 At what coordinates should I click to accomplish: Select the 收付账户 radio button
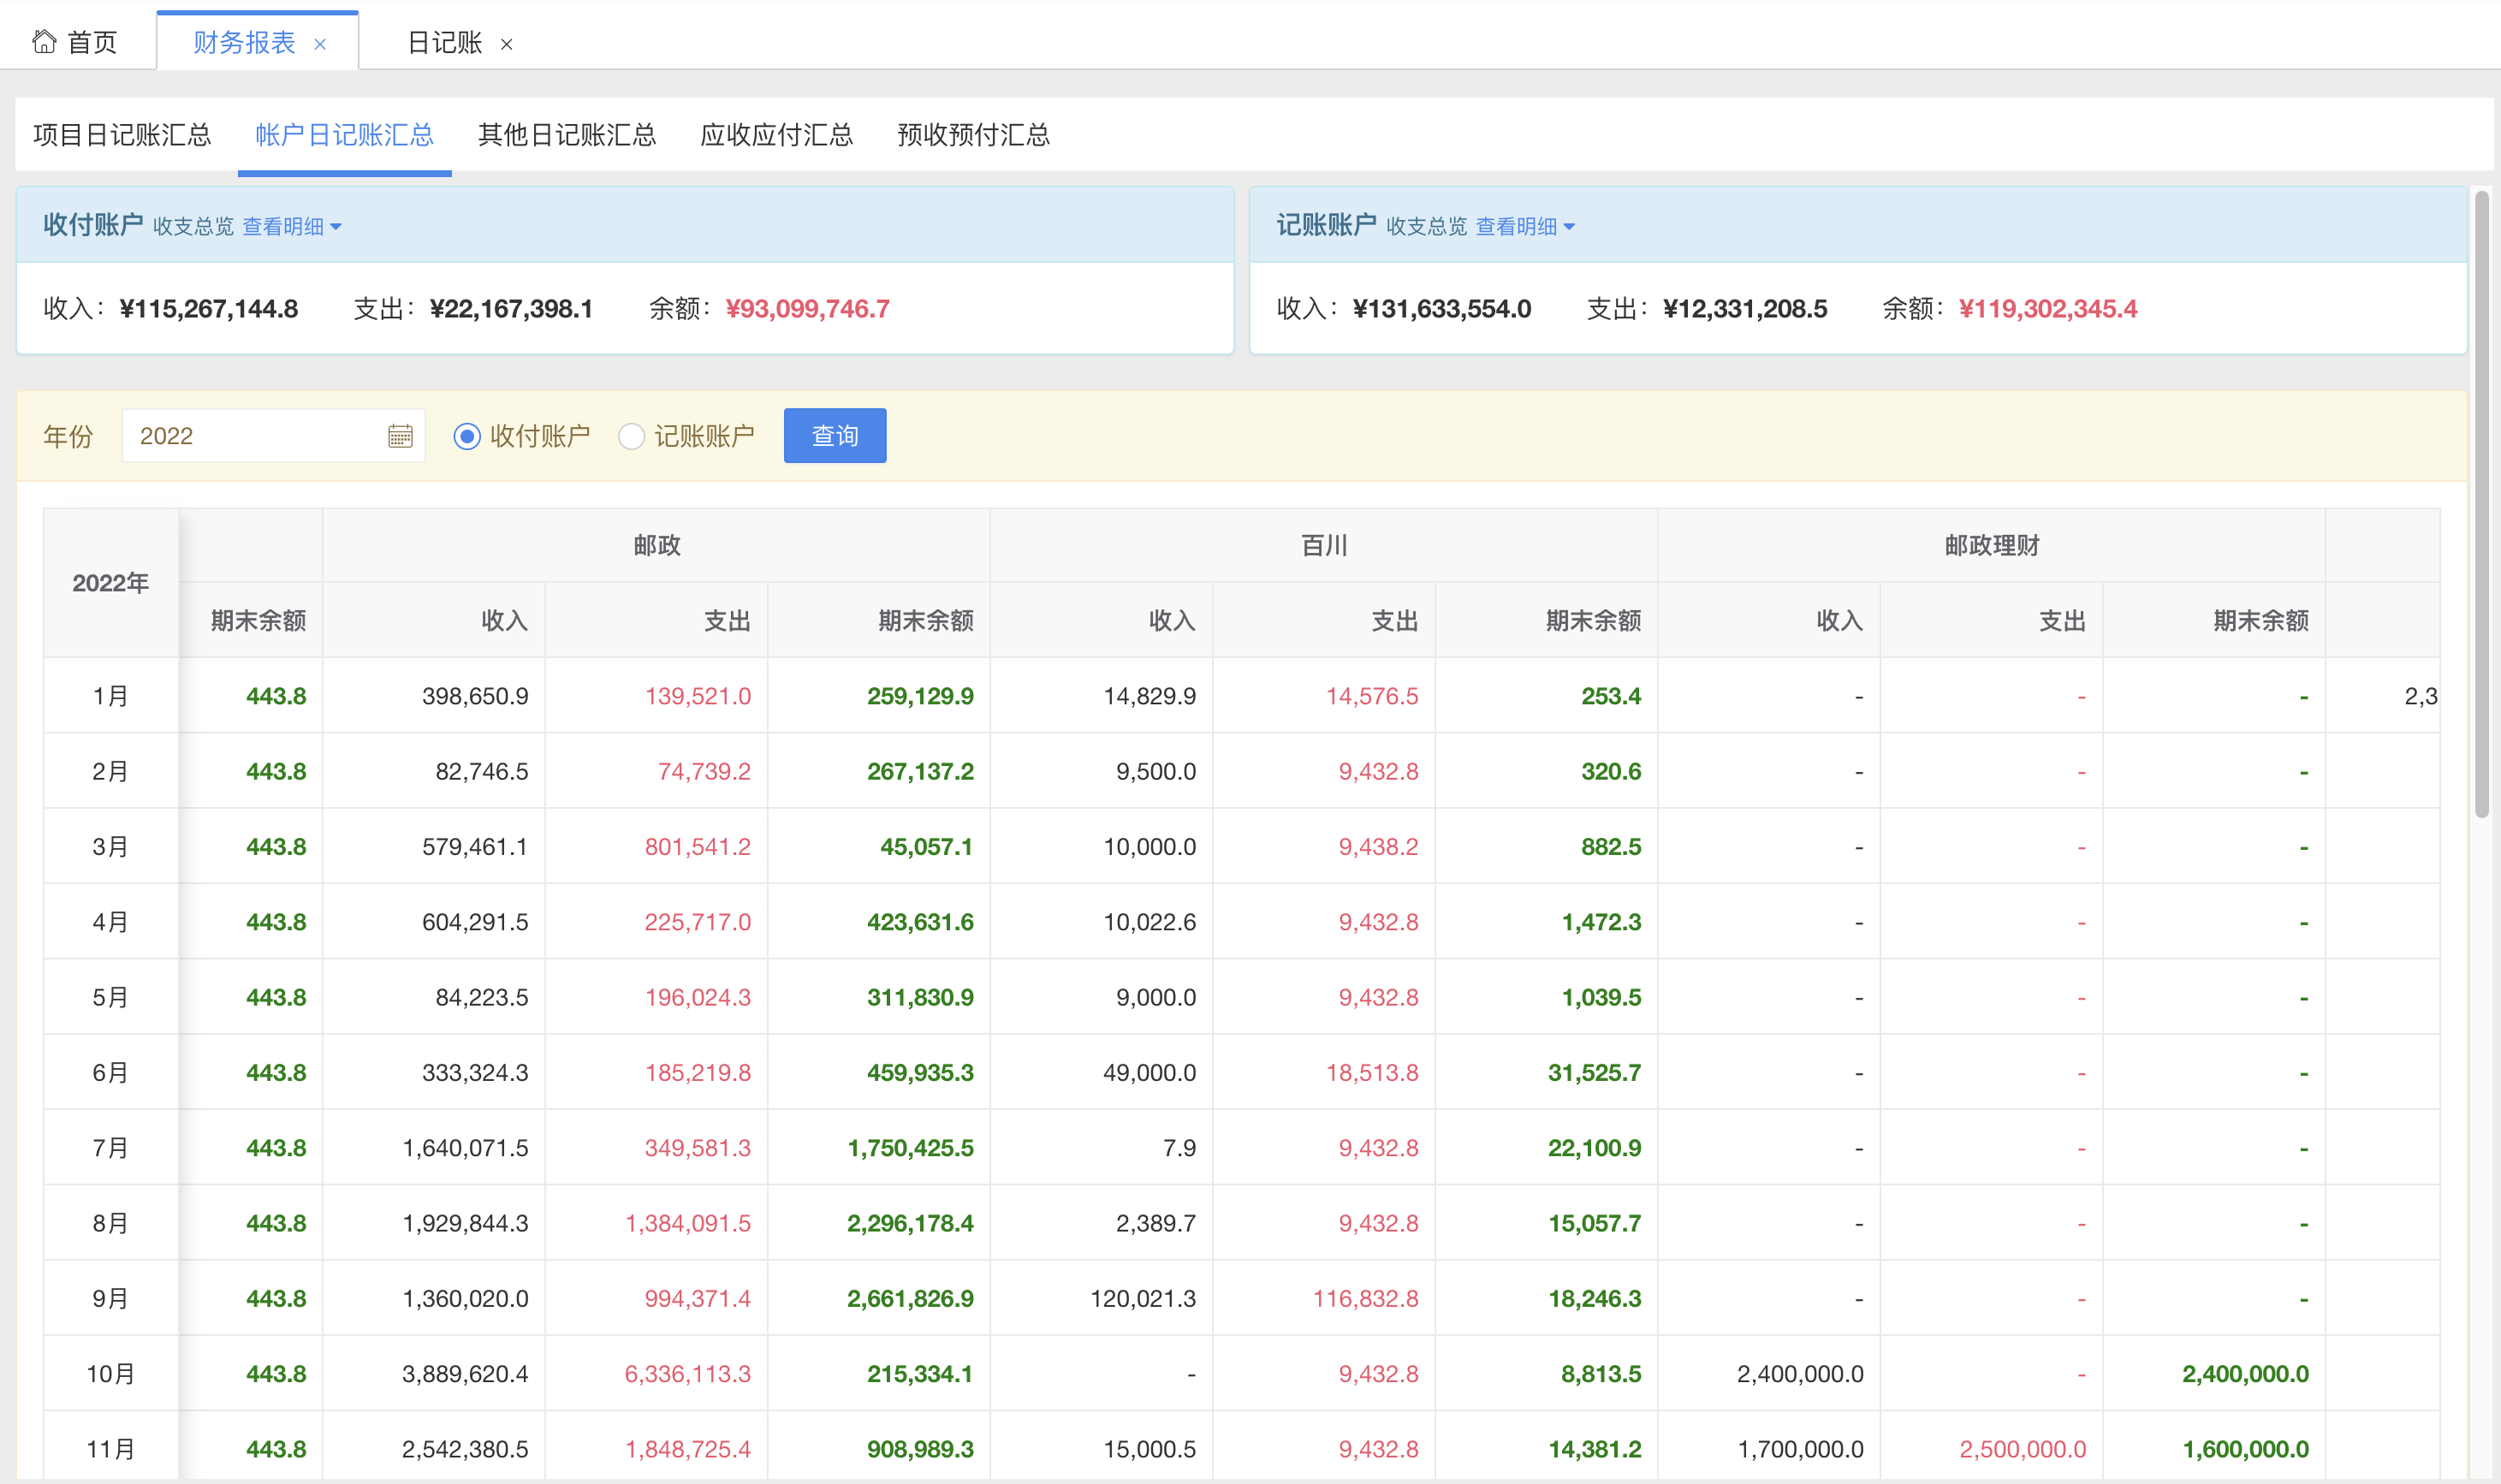click(467, 436)
